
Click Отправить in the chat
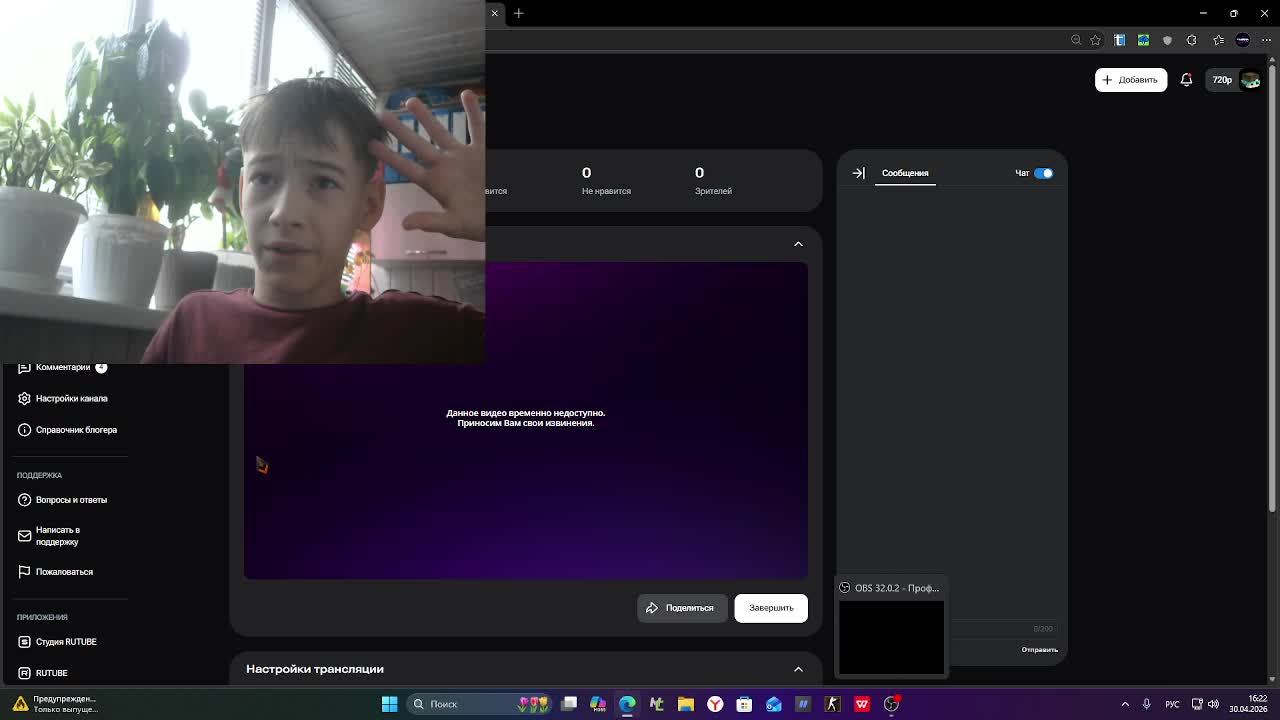coord(1039,650)
